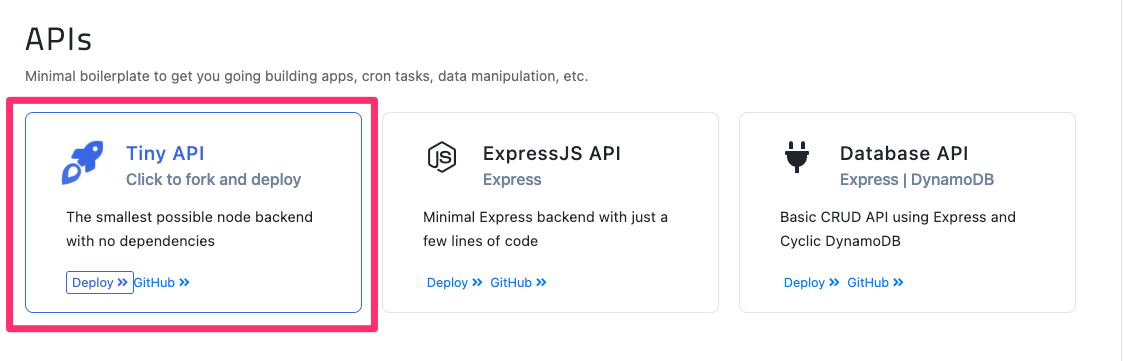This screenshot has width=1123, height=361.
Task: Select the Database API title
Action: 904,153
